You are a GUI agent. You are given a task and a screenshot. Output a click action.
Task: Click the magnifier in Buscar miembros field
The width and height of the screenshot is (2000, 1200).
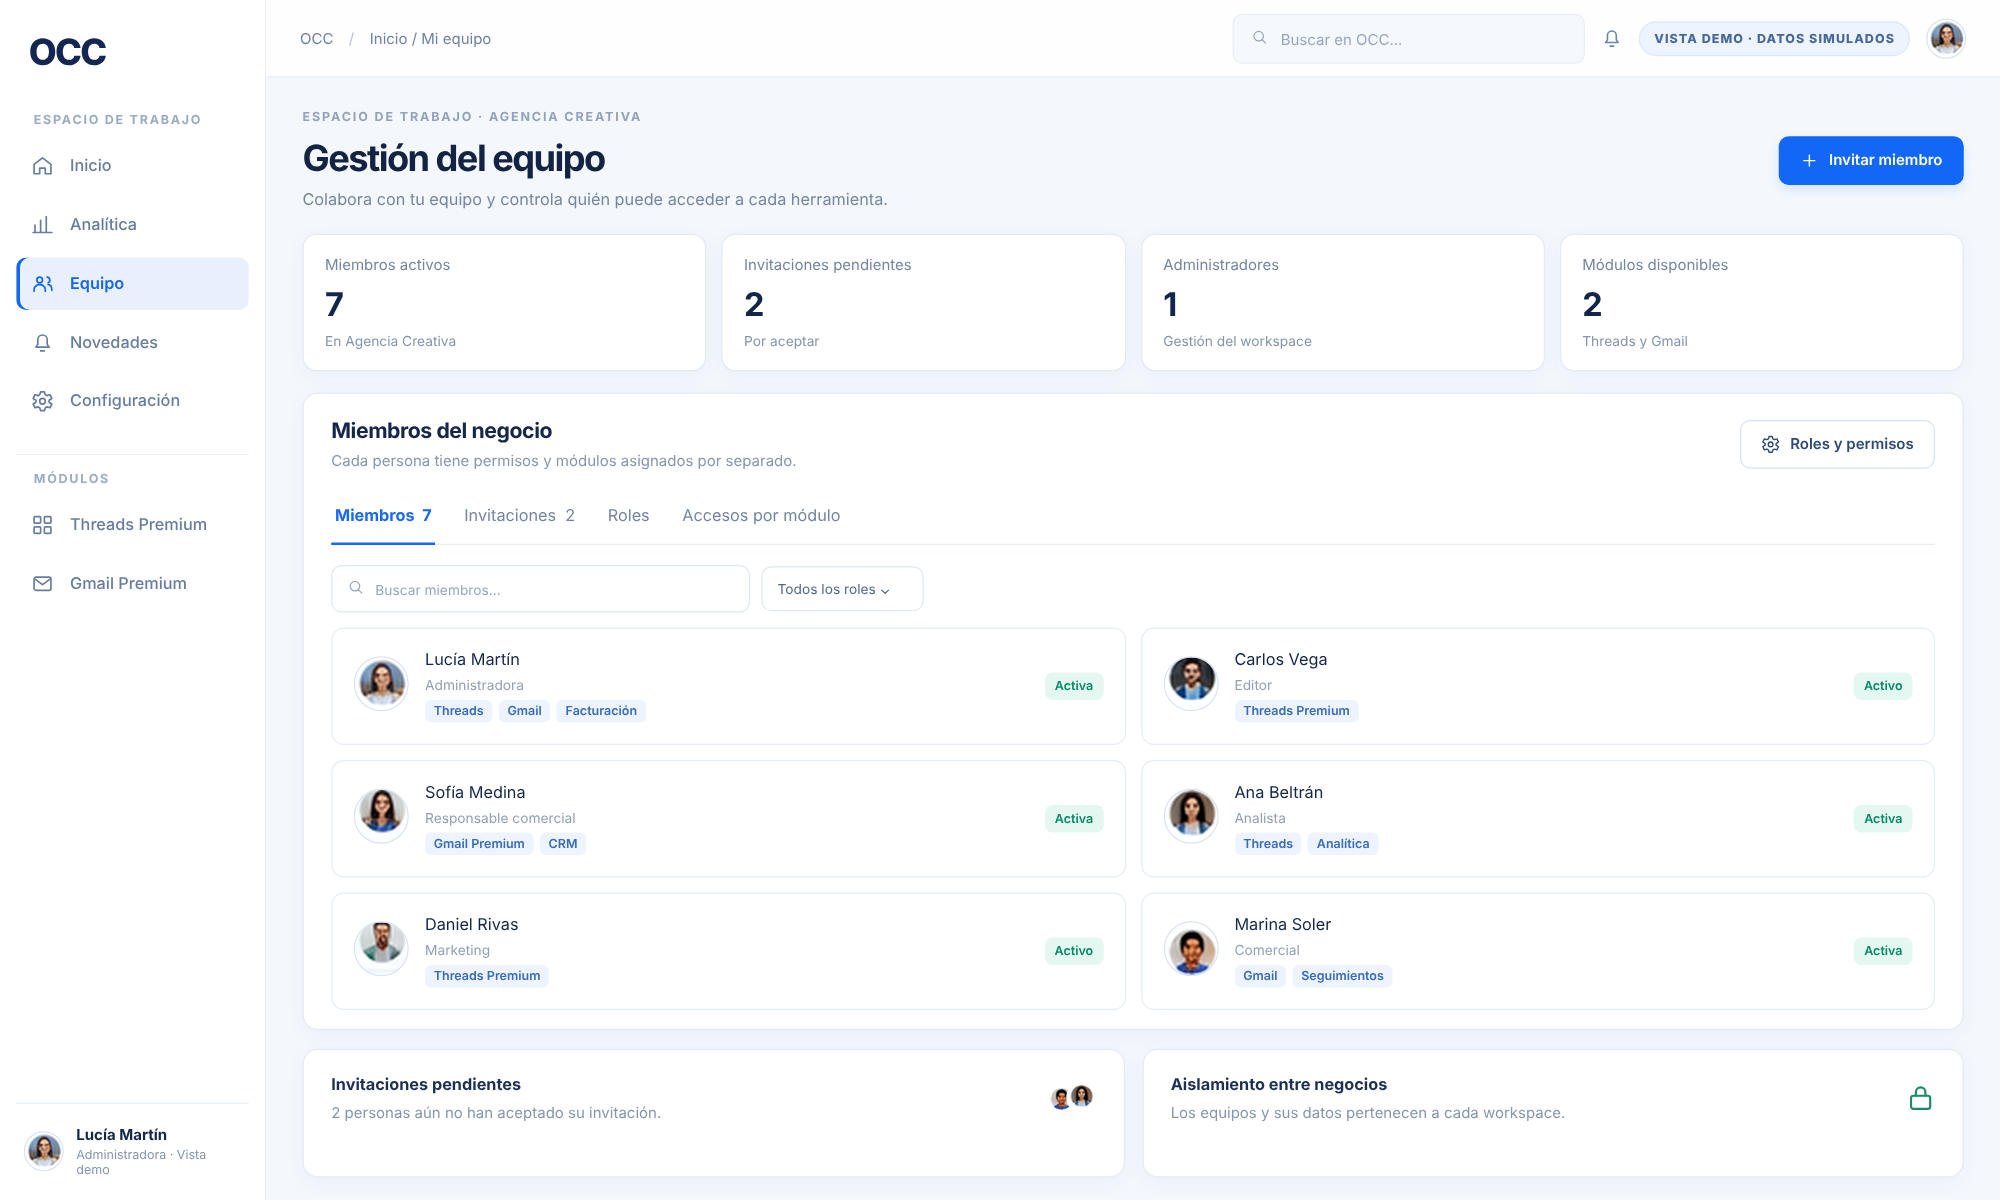pyautogui.click(x=356, y=589)
